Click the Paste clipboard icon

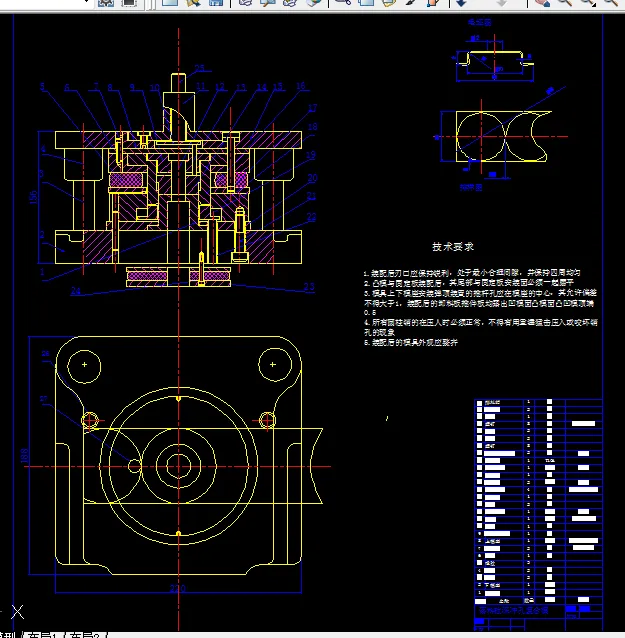coord(388,2)
